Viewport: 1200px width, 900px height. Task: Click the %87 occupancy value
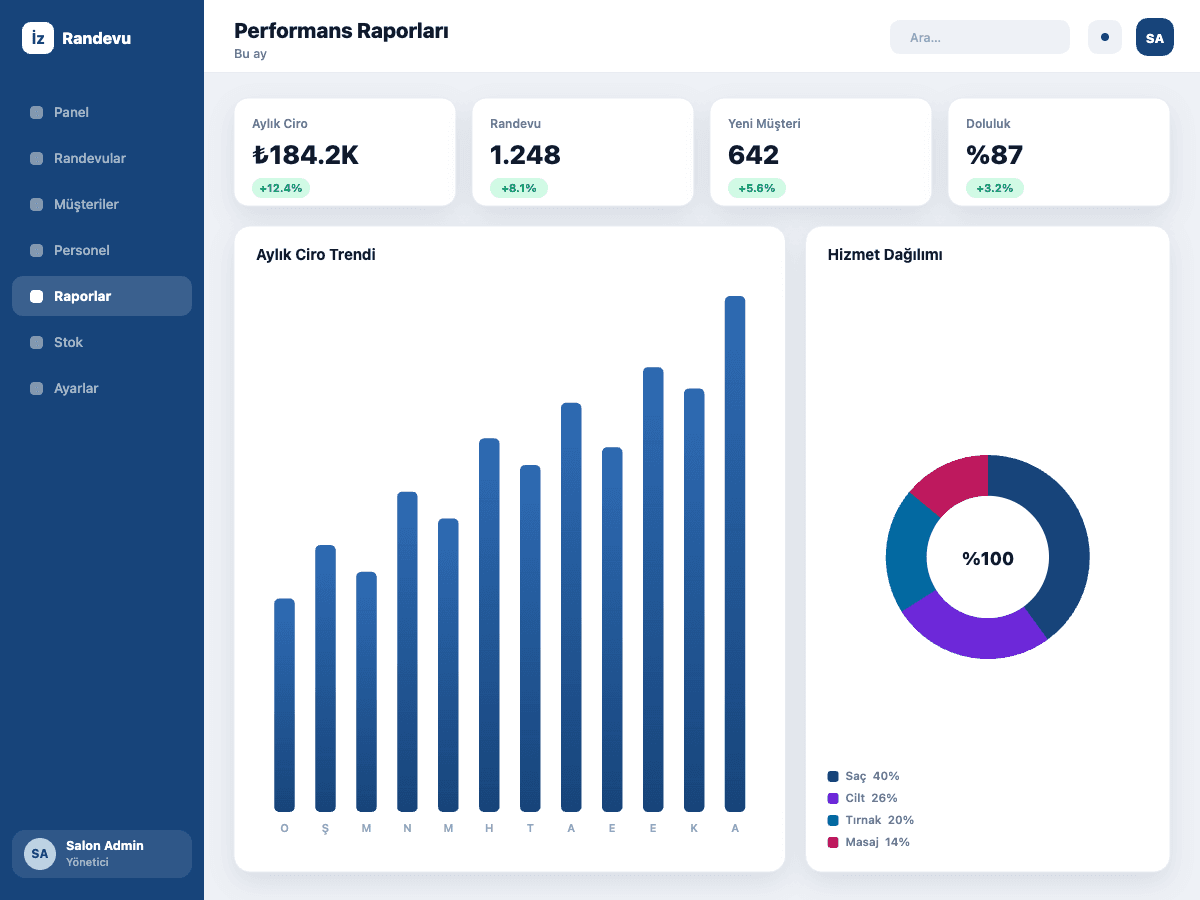pyautogui.click(x=994, y=155)
